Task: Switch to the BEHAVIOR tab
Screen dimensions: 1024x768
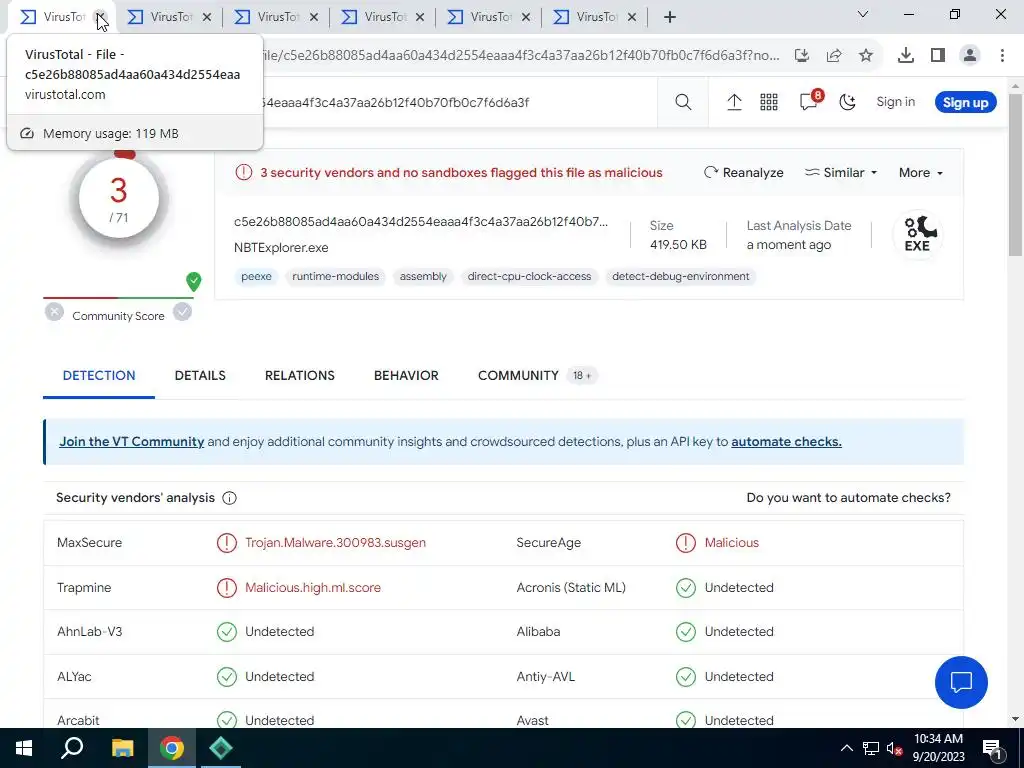Action: (x=406, y=376)
